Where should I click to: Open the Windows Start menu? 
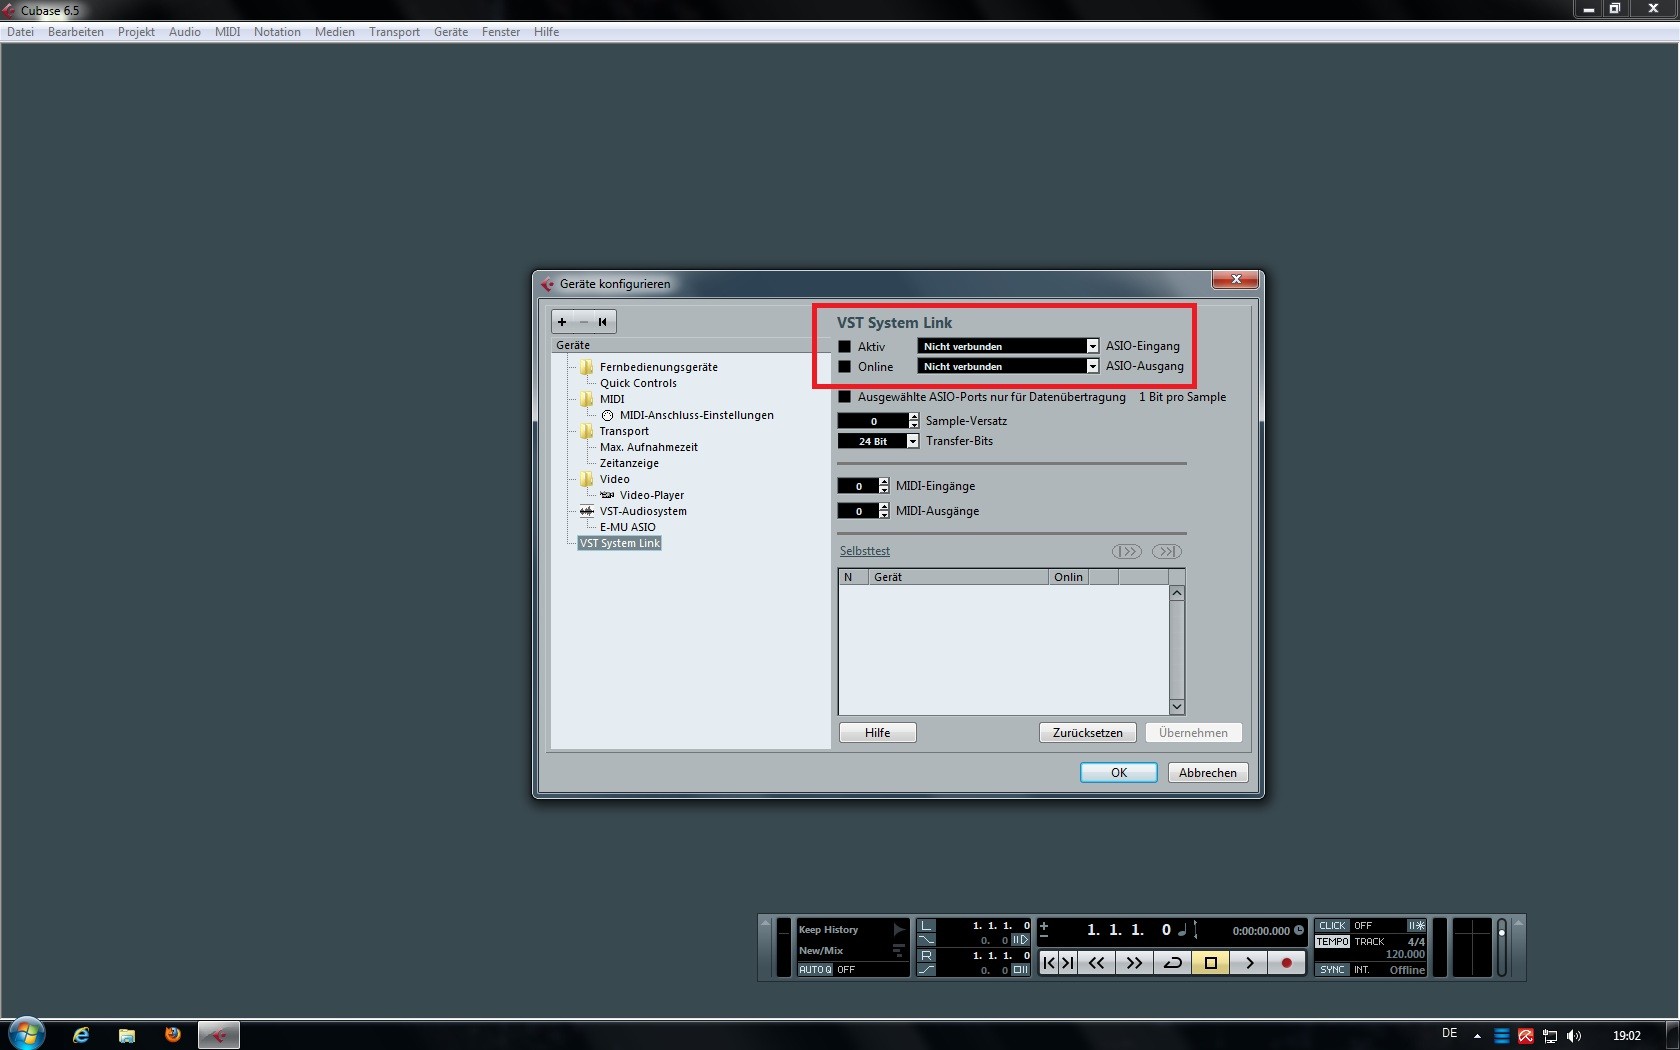(x=26, y=1034)
